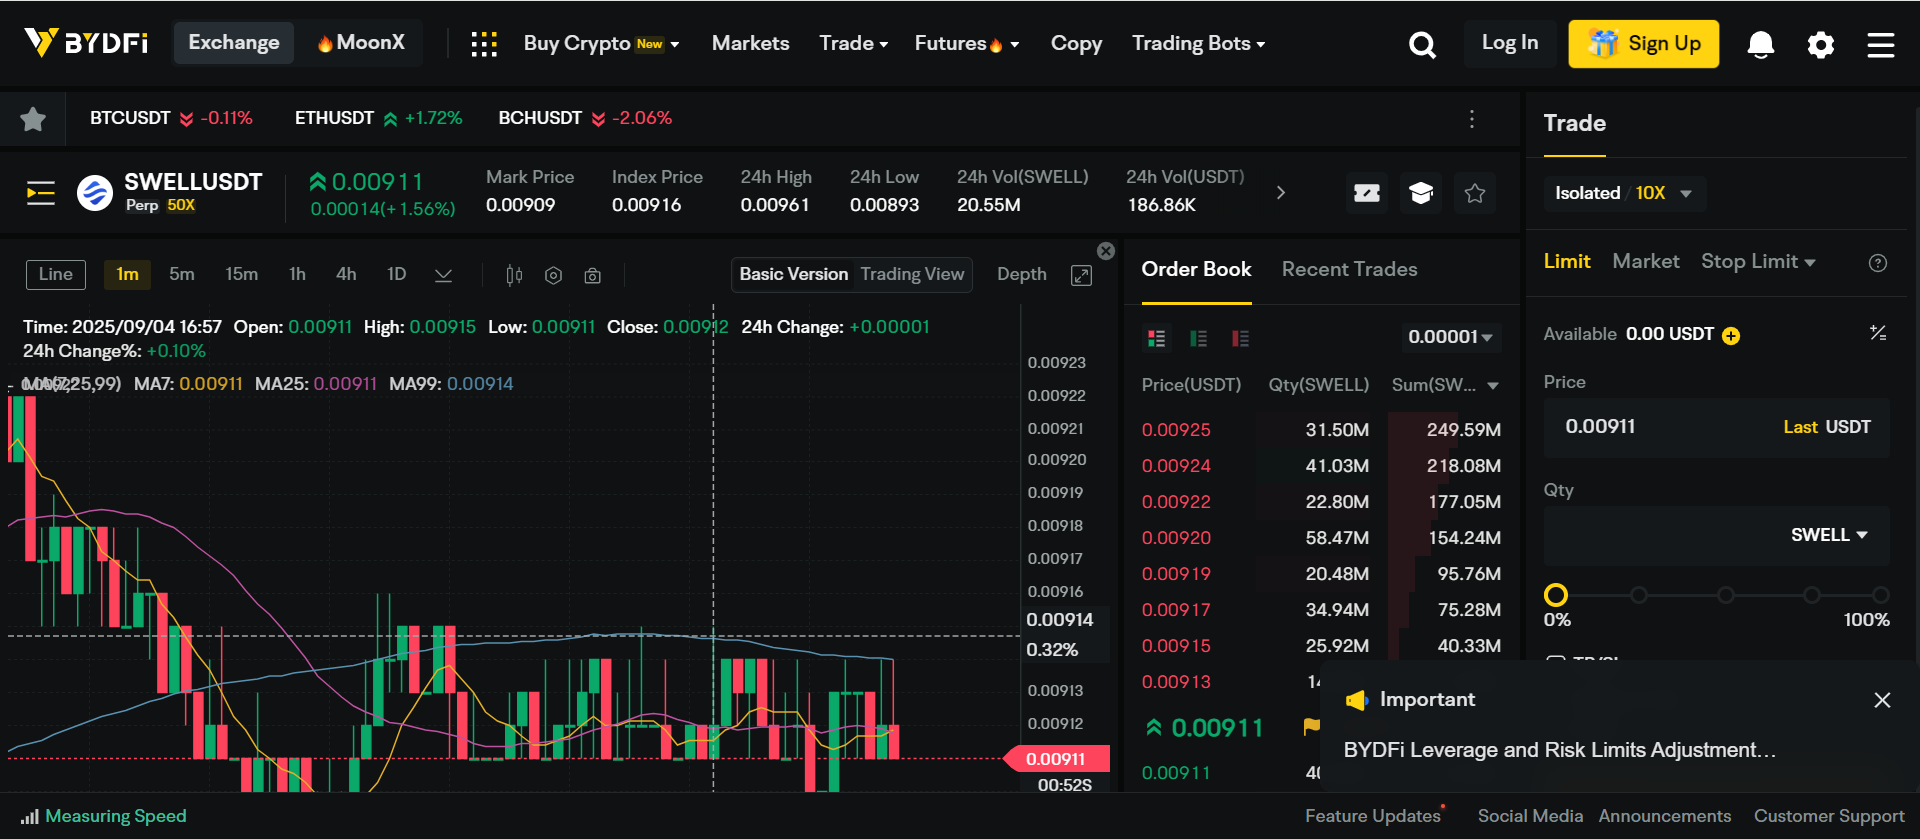Image resolution: width=1920 pixels, height=839 pixels.
Task: Open the chart panel icon beside tutorial
Action: point(1367,193)
